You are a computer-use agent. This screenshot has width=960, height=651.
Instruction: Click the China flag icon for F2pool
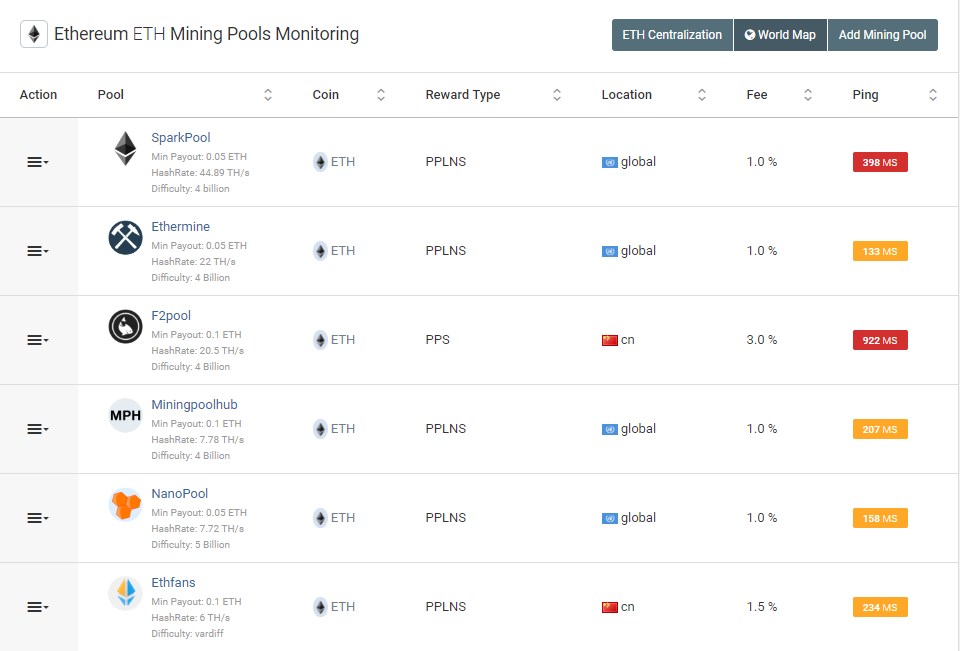point(610,339)
